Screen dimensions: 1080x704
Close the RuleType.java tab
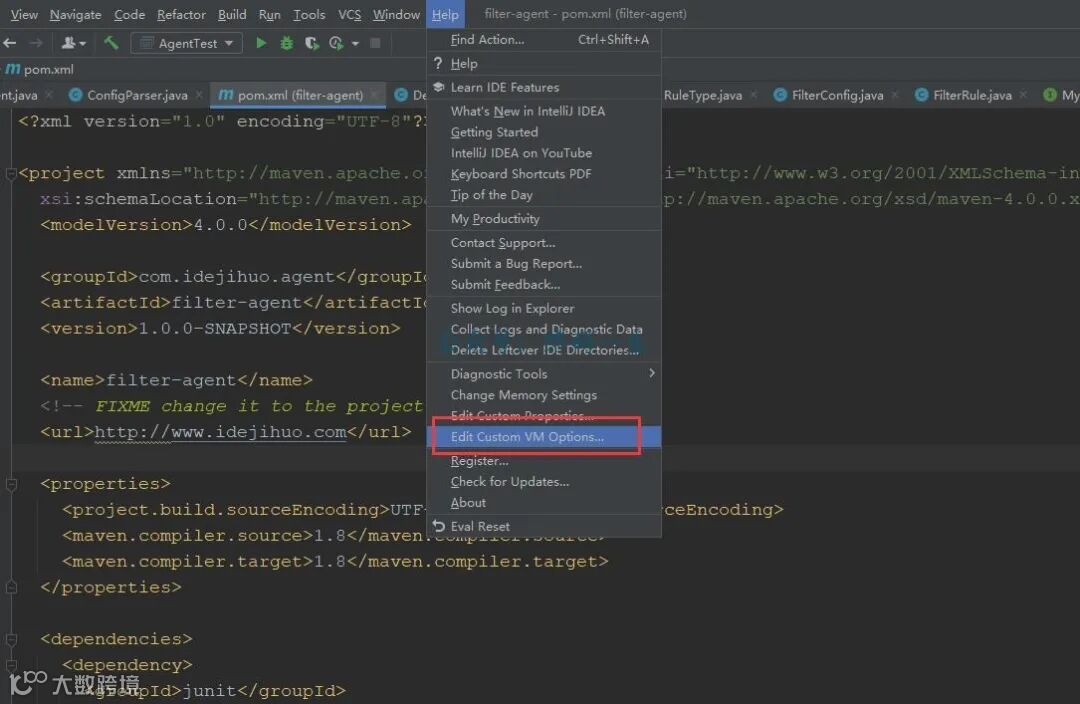click(x=754, y=95)
